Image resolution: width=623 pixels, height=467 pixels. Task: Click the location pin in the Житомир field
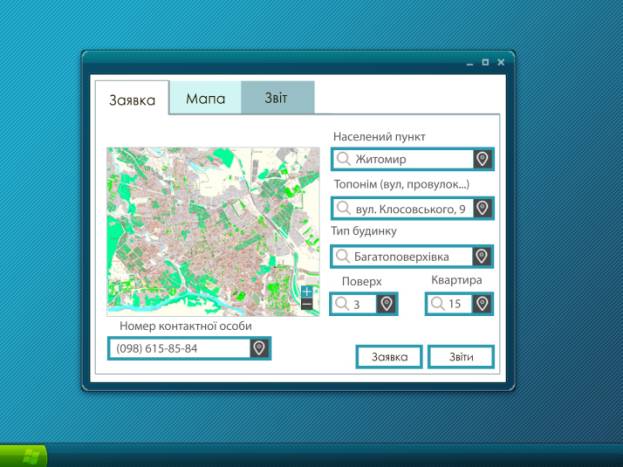coord(482,159)
